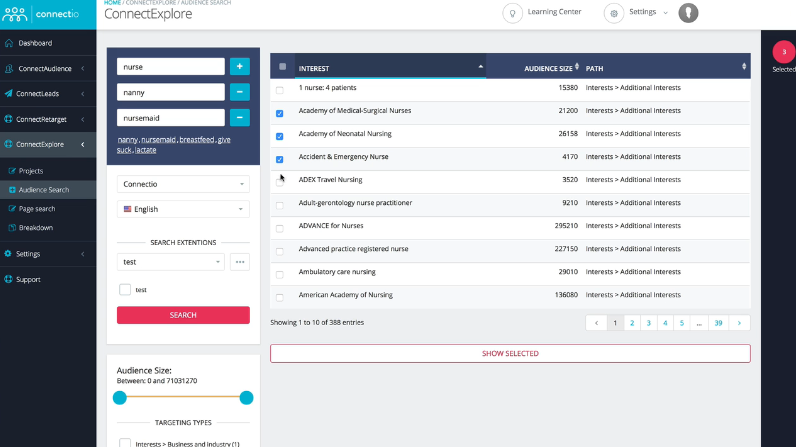Click the left audience size slider handle
This screenshot has height=448, width=796.
120,398
